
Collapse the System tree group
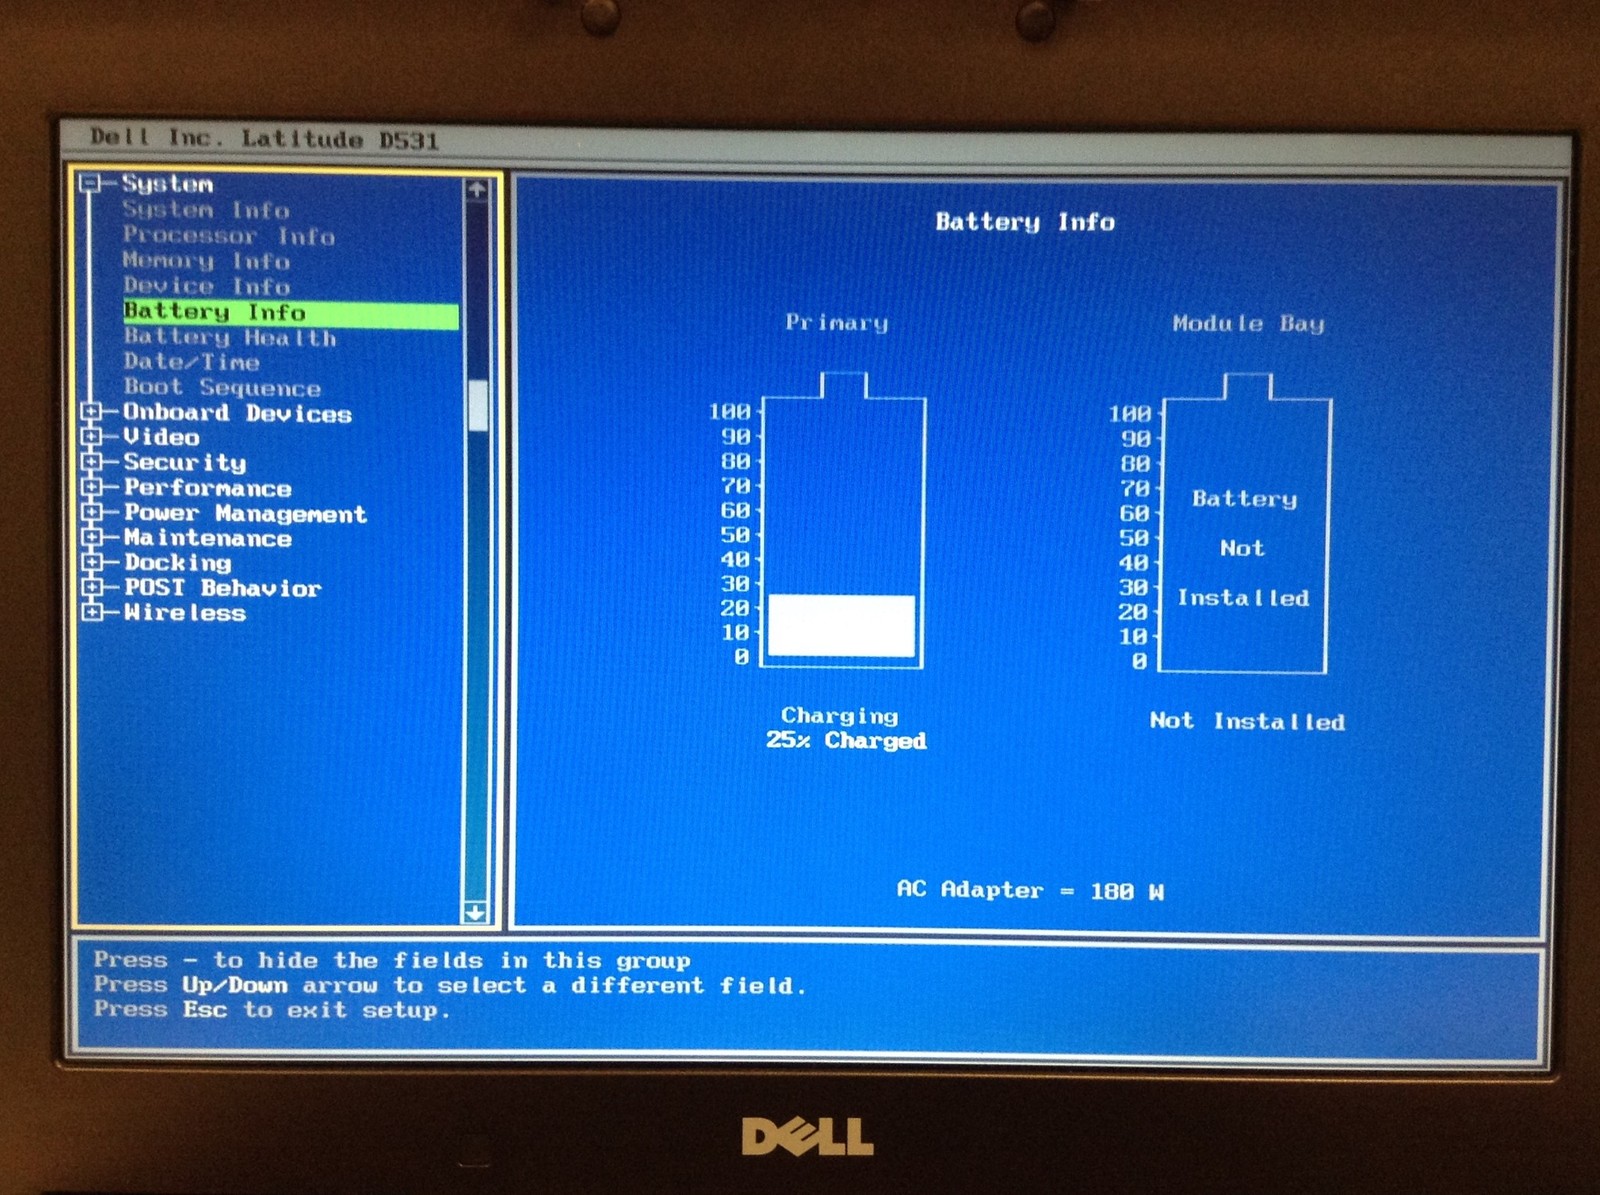(92, 183)
